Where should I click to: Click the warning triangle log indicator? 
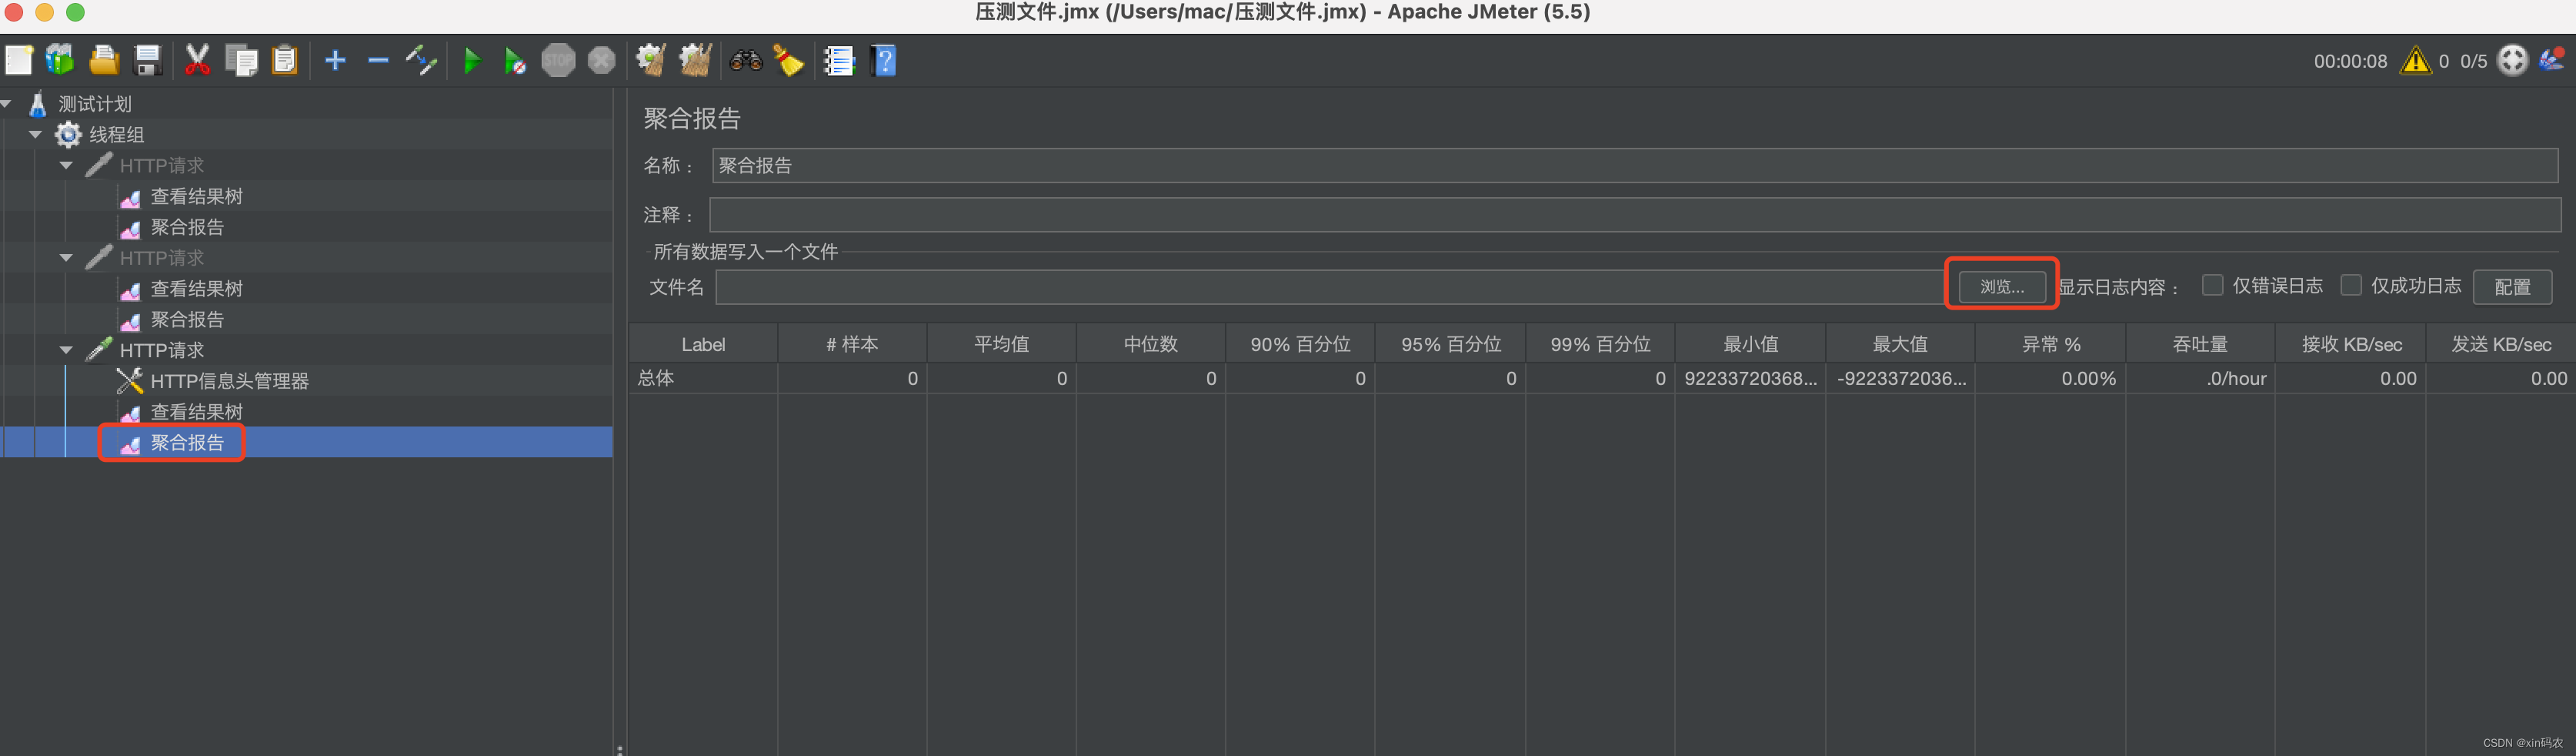2417,60
